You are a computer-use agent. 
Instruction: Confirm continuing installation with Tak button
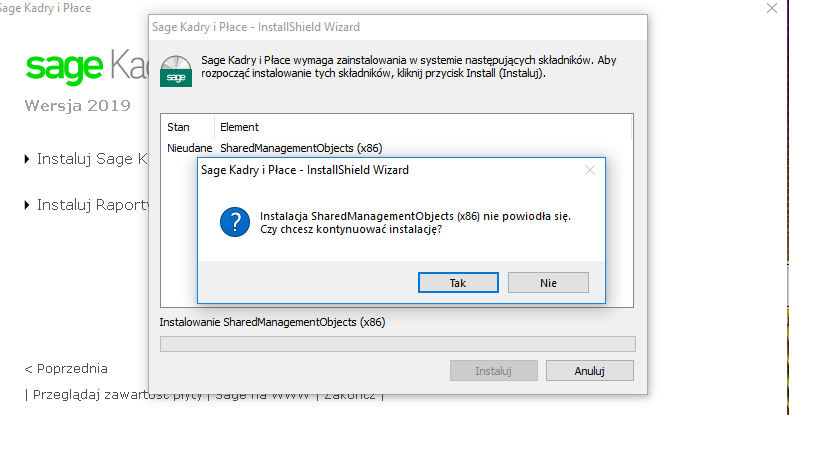pos(458,282)
